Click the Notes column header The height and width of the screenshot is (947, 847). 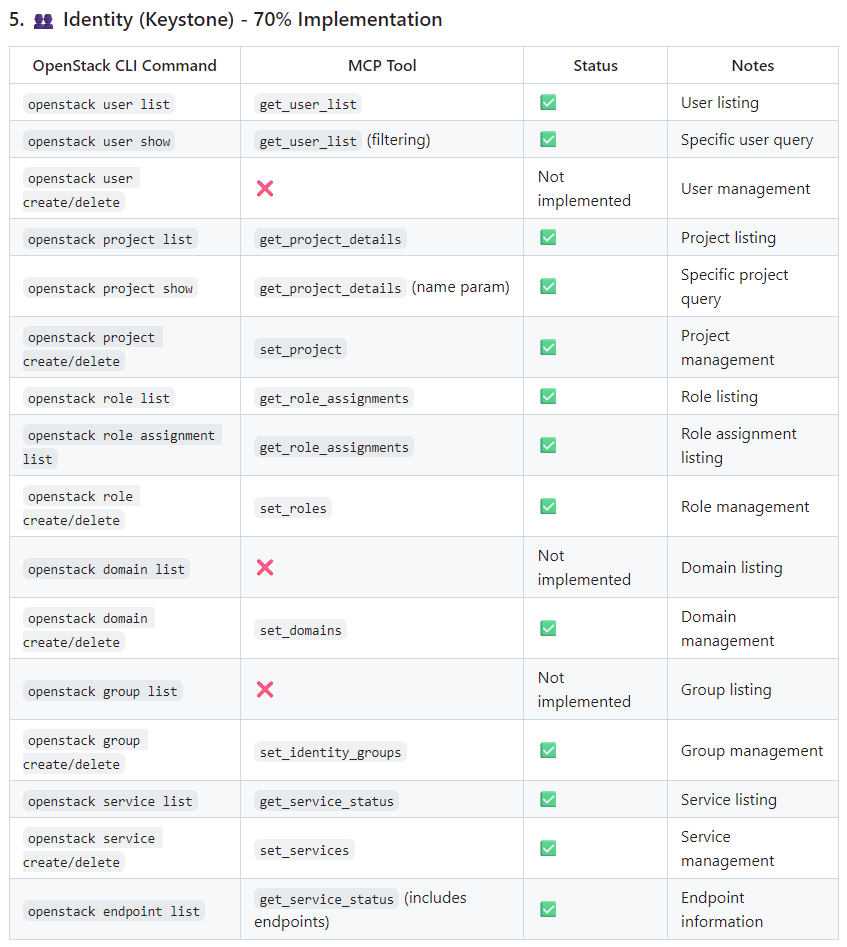click(752, 66)
